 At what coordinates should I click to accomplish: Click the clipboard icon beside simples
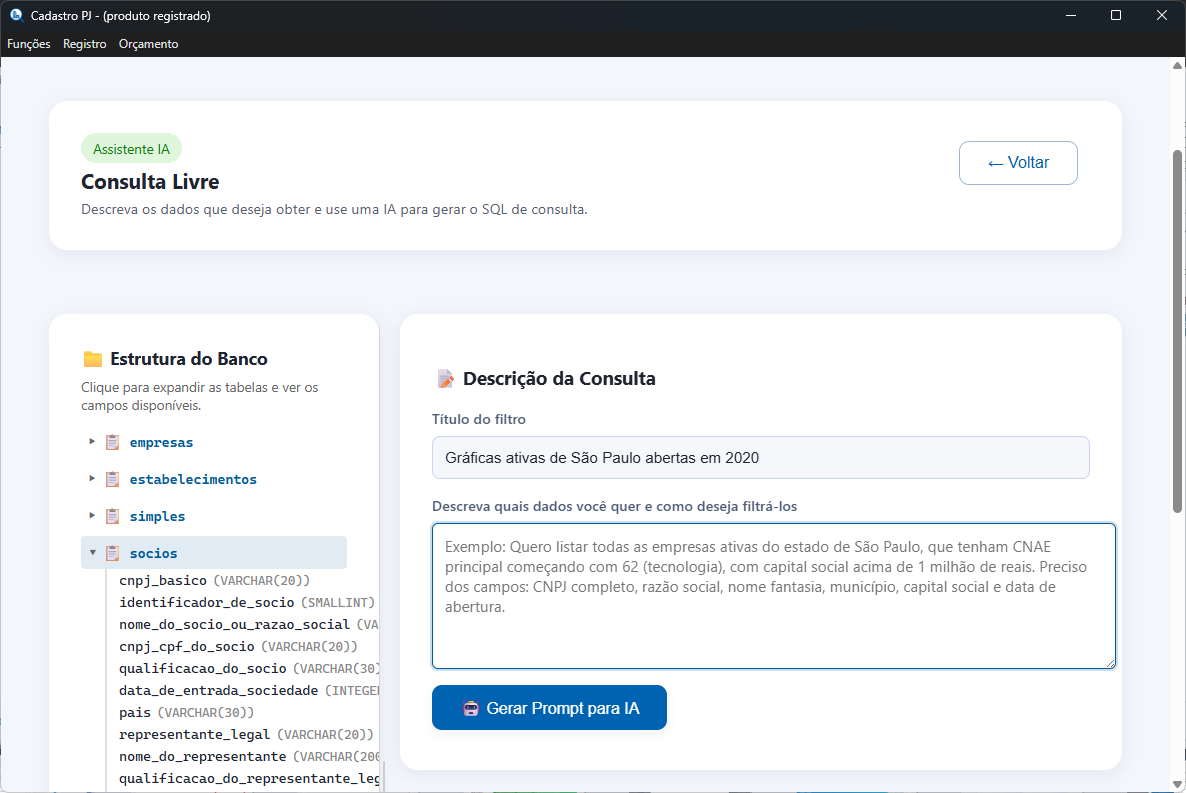tap(112, 516)
